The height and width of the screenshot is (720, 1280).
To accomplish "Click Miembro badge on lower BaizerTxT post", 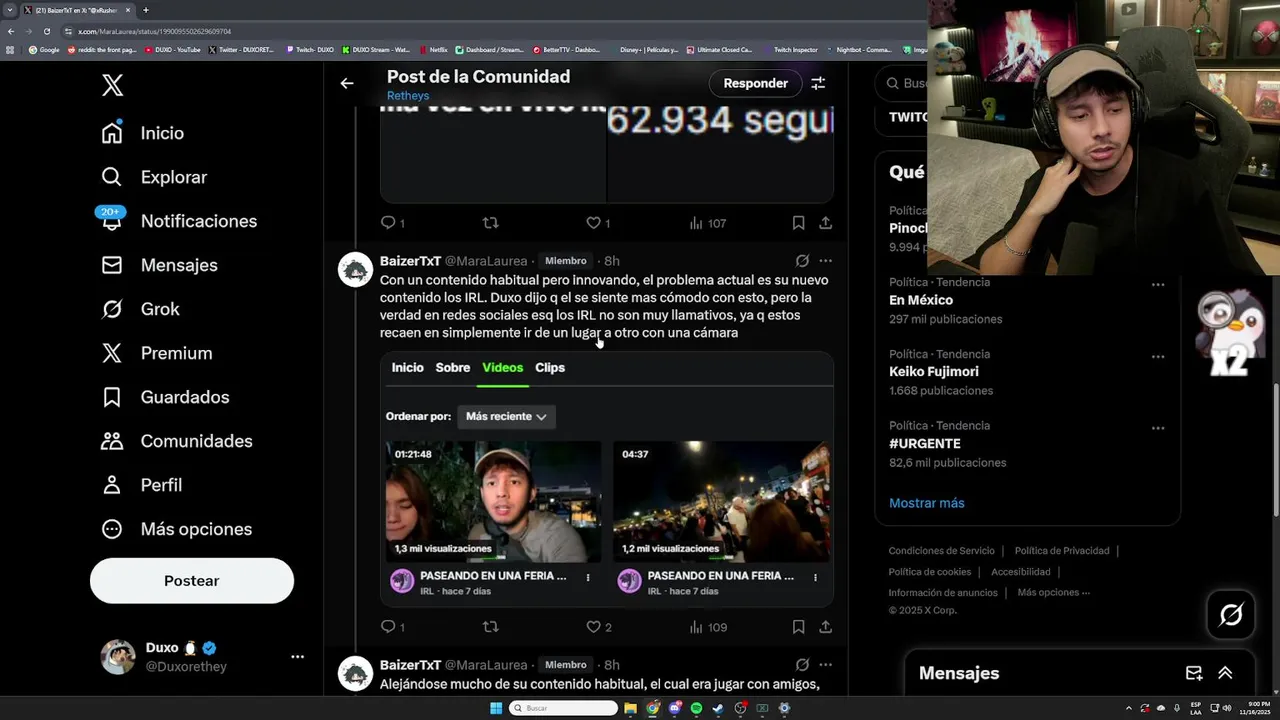I will pos(566,665).
